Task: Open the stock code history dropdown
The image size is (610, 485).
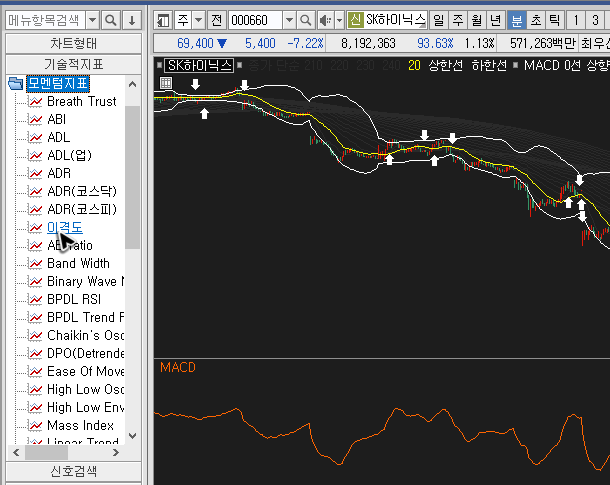Action: 289,20
